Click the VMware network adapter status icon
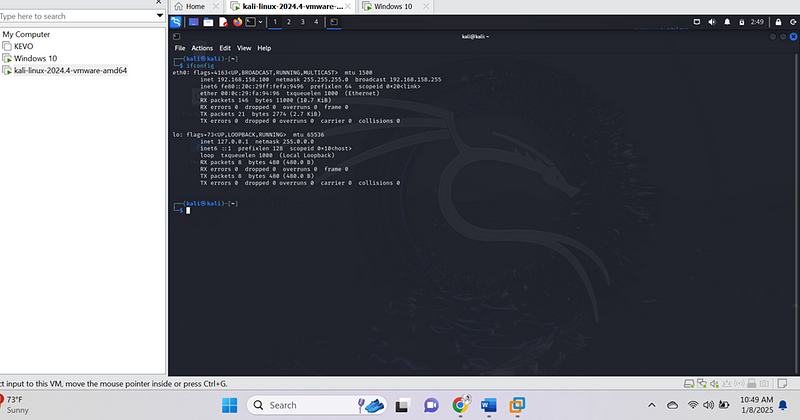Screen dimensions: 800x420 702,383
